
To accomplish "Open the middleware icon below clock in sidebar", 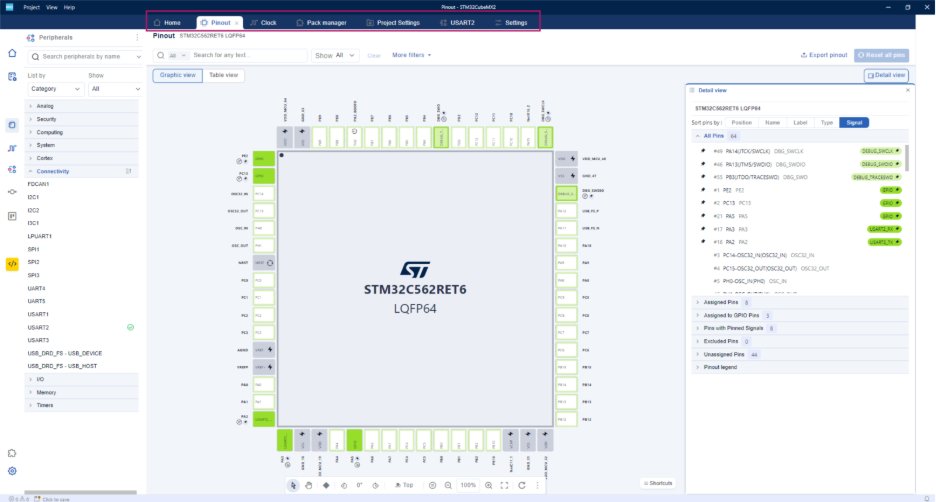I will pyautogui.click(x=12, y=170).
